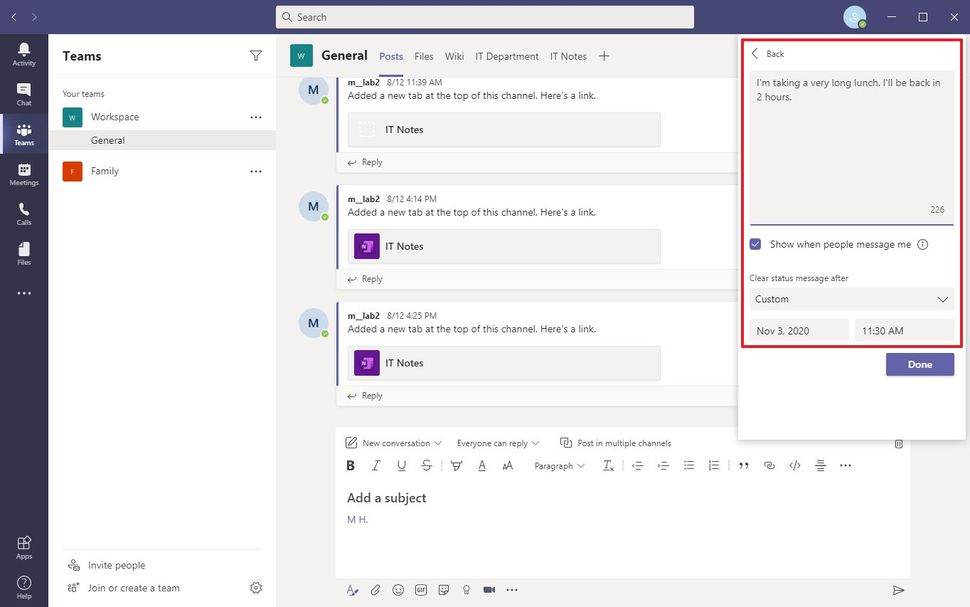This screenshot has width=970, height=607.
Task: Expand the Paragraph style dropdown
Action: (558, 465)
